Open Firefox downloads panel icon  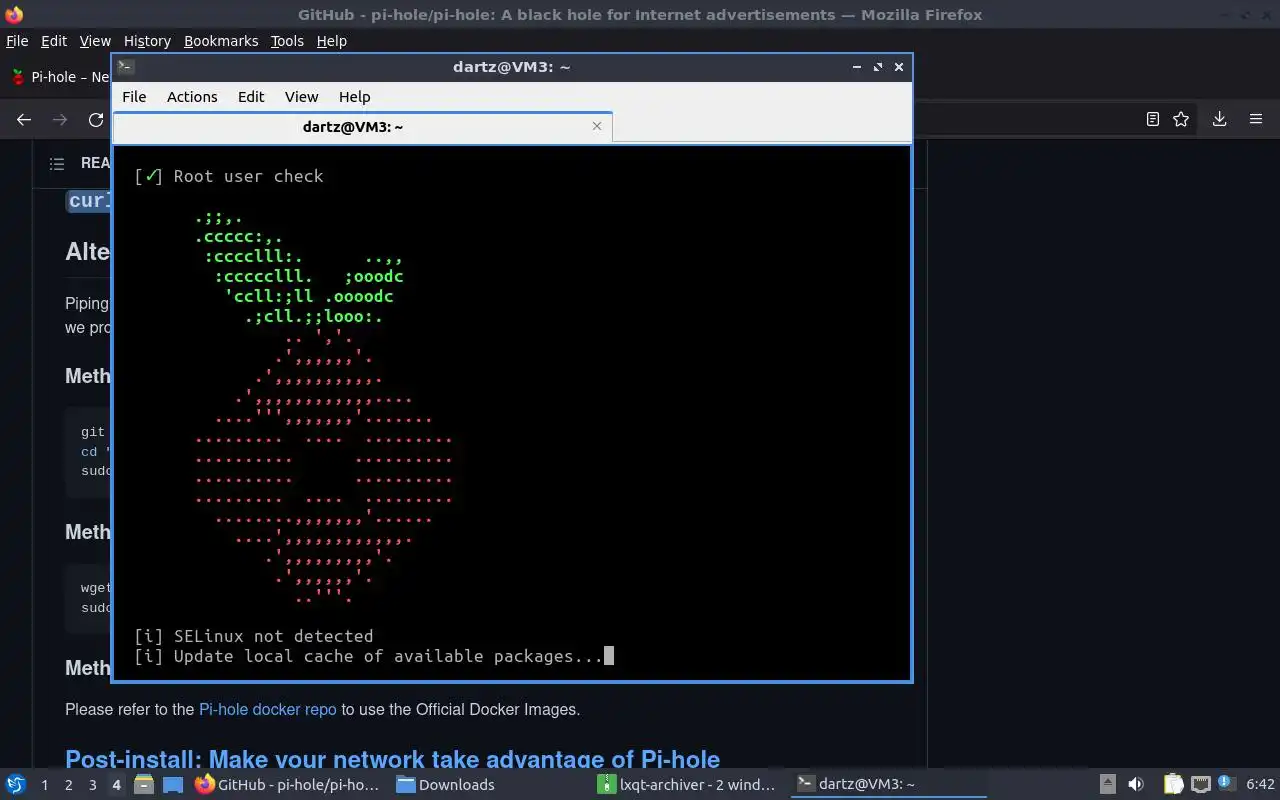coord(1219,119)
